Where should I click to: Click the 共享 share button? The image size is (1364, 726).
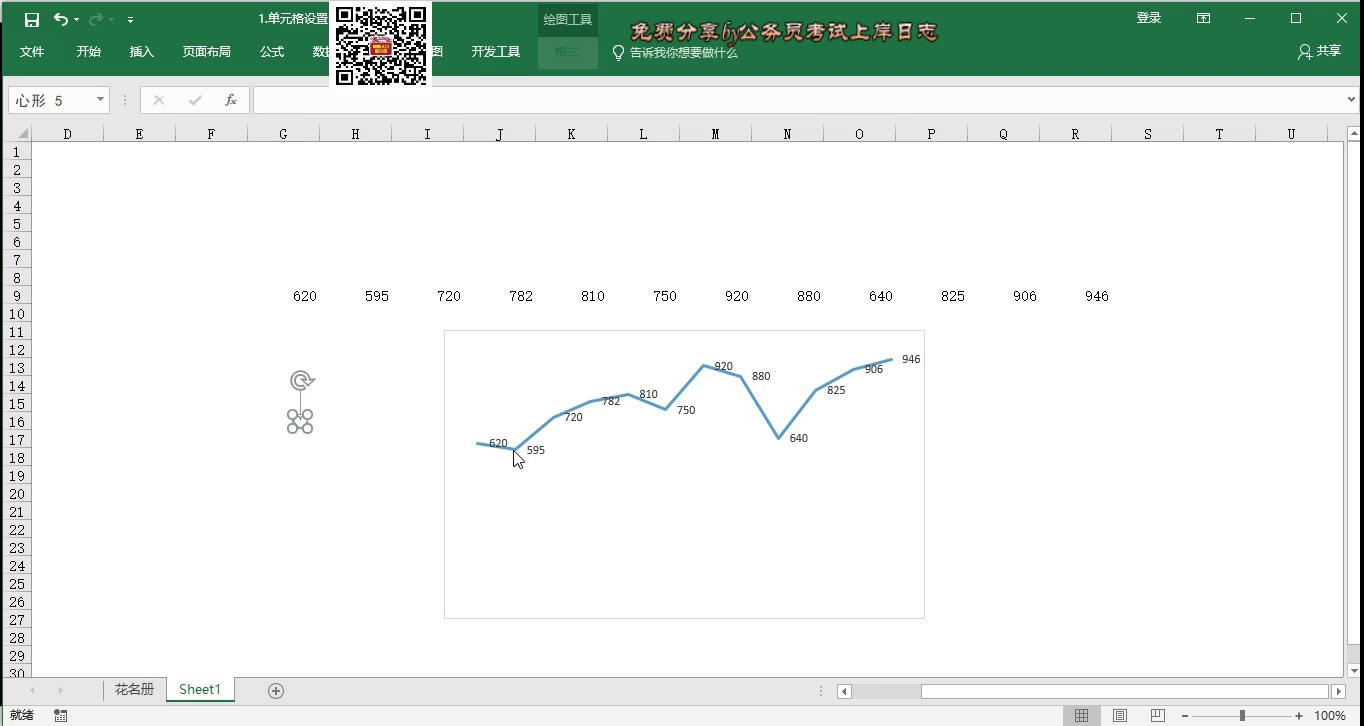pyautogui.click(x=1319, y=51)
